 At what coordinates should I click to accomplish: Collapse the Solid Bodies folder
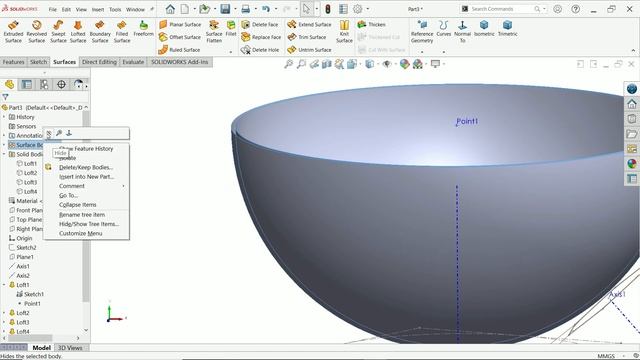4,154
